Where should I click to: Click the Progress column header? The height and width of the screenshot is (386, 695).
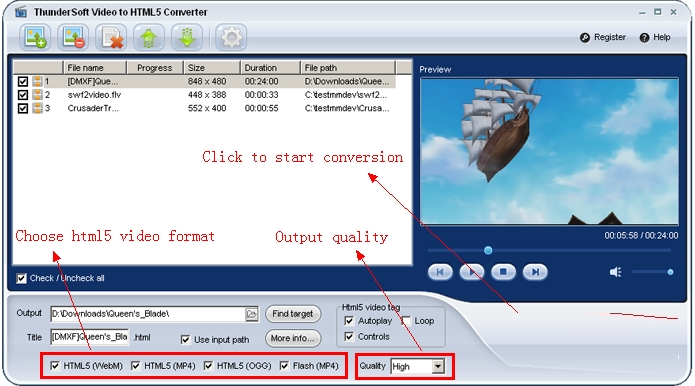point(155,68)
